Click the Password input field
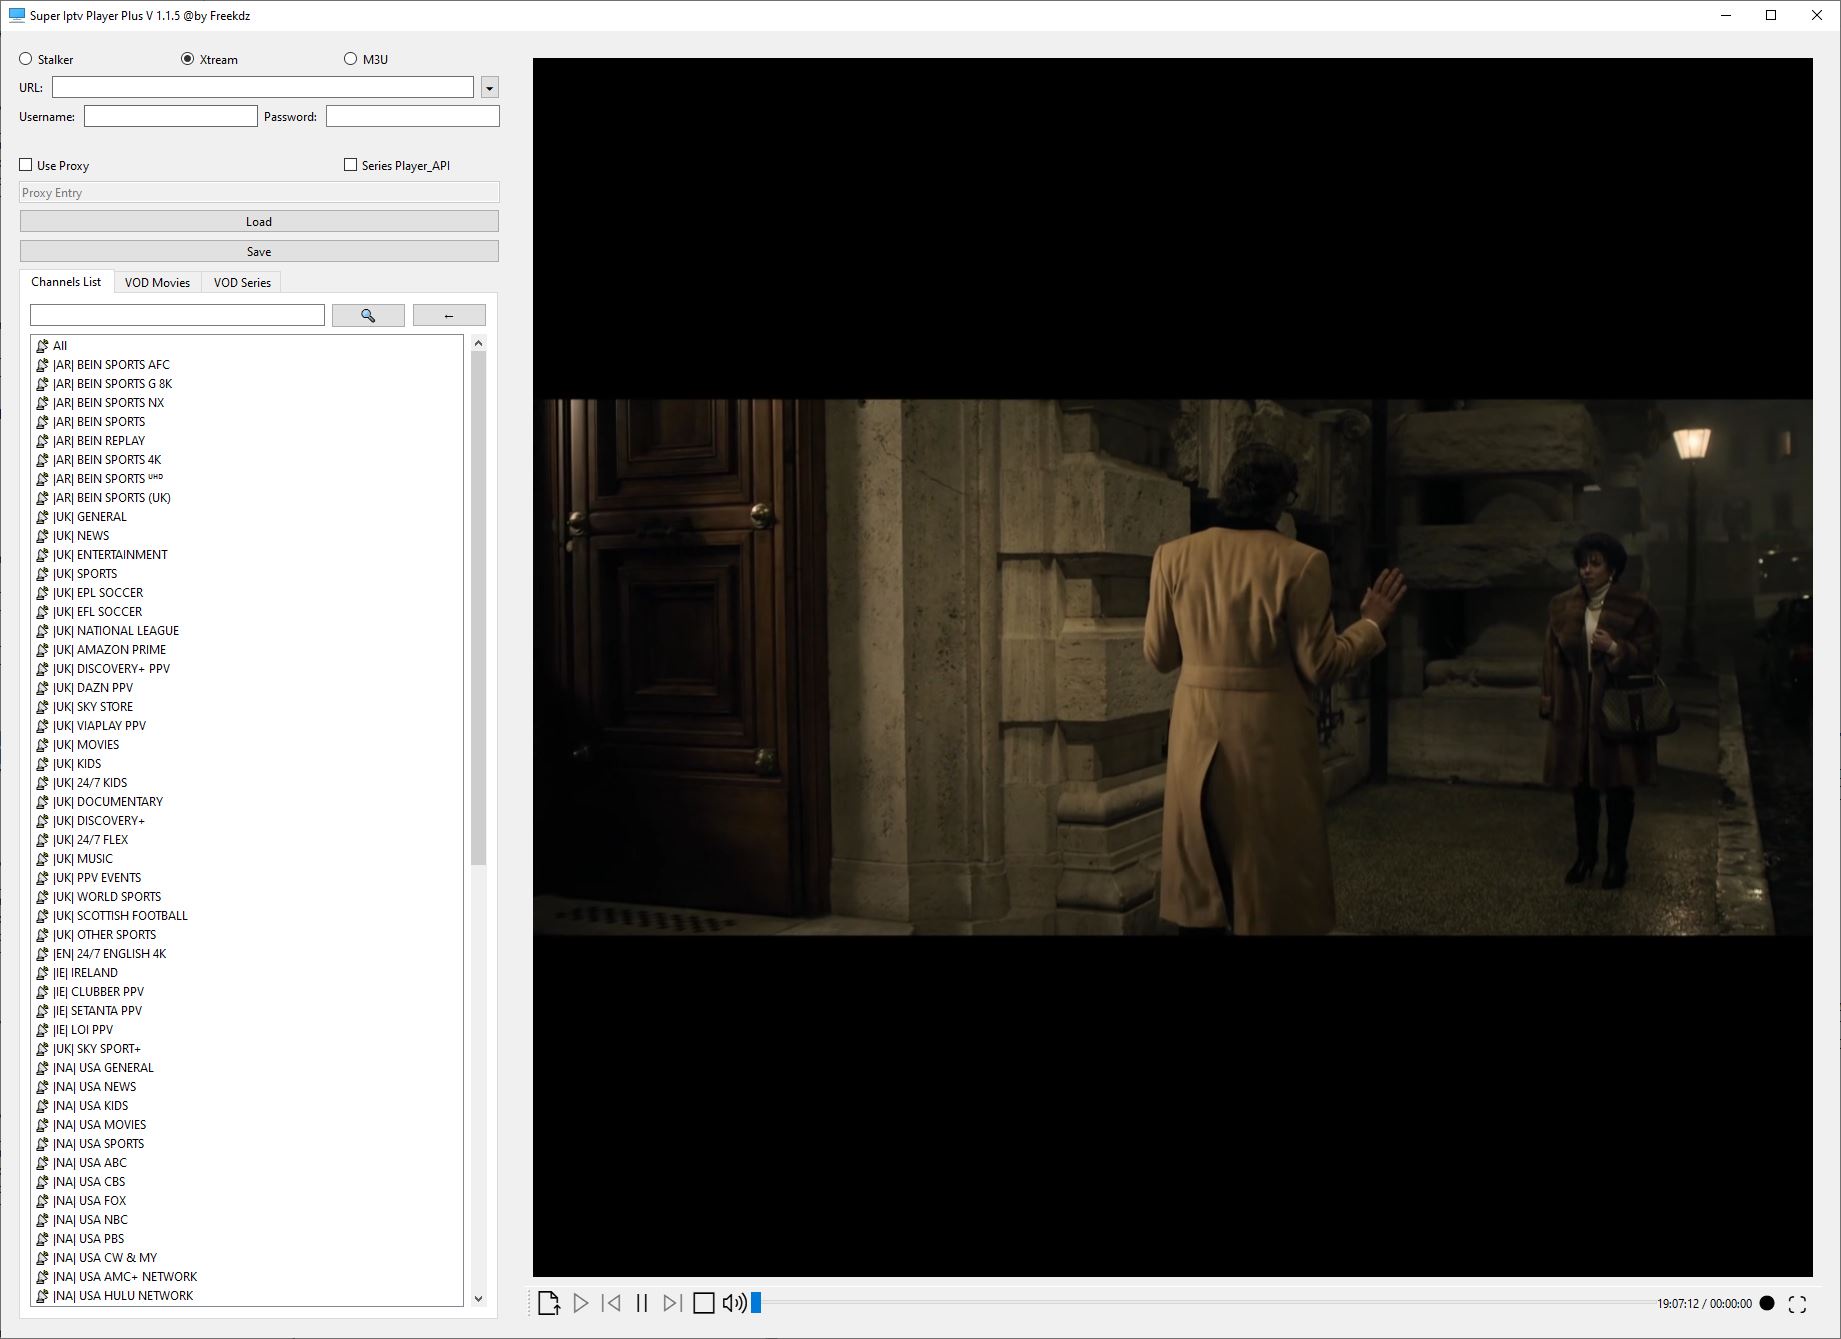Image resolution: width=1841 pixels, height=1339 pixels. tap(413, 117)
